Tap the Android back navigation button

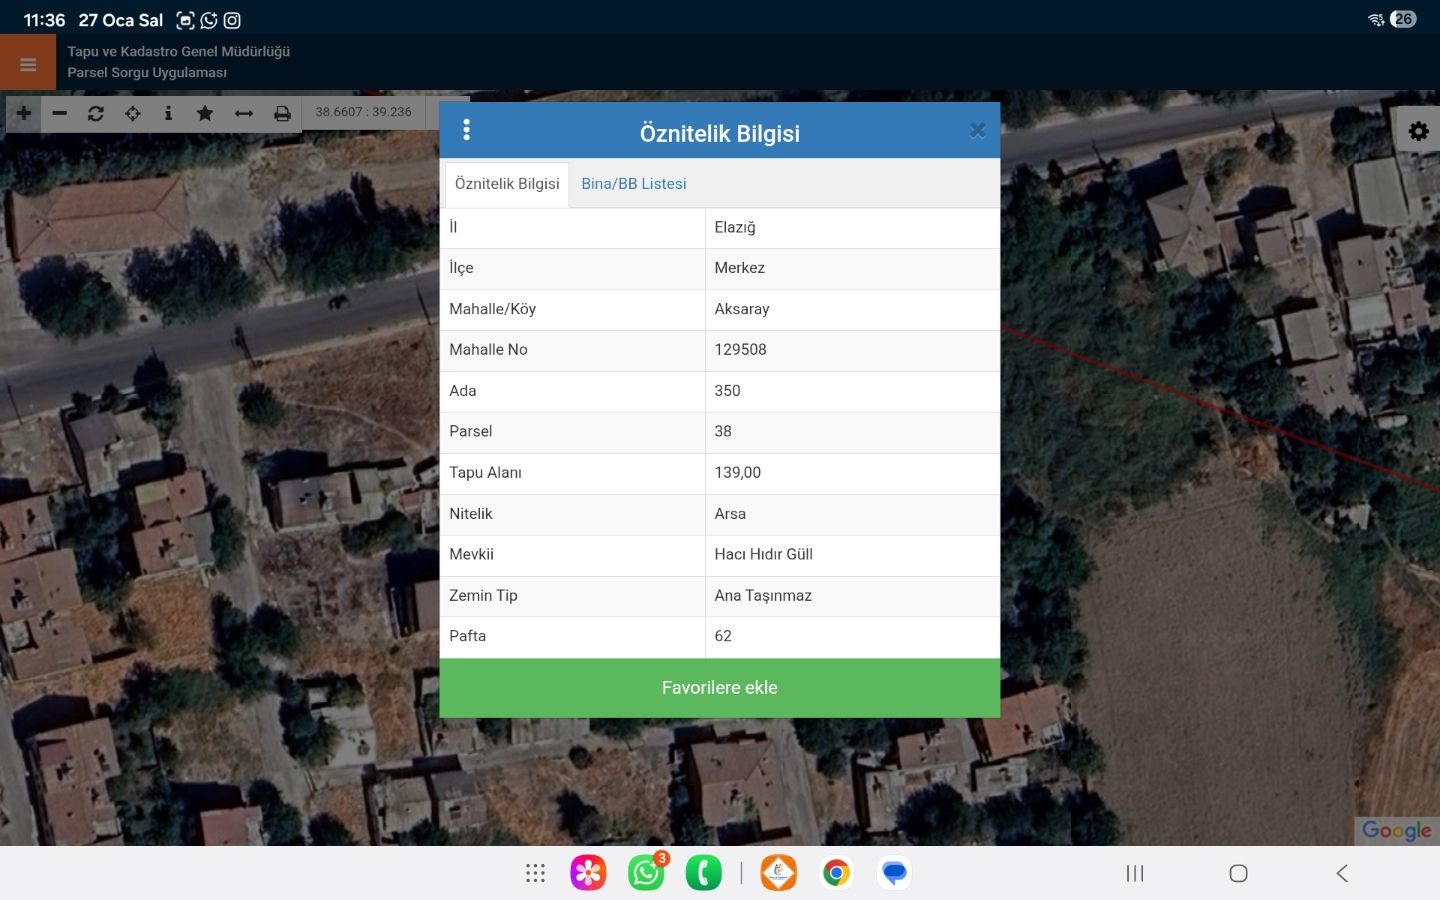1342,873
